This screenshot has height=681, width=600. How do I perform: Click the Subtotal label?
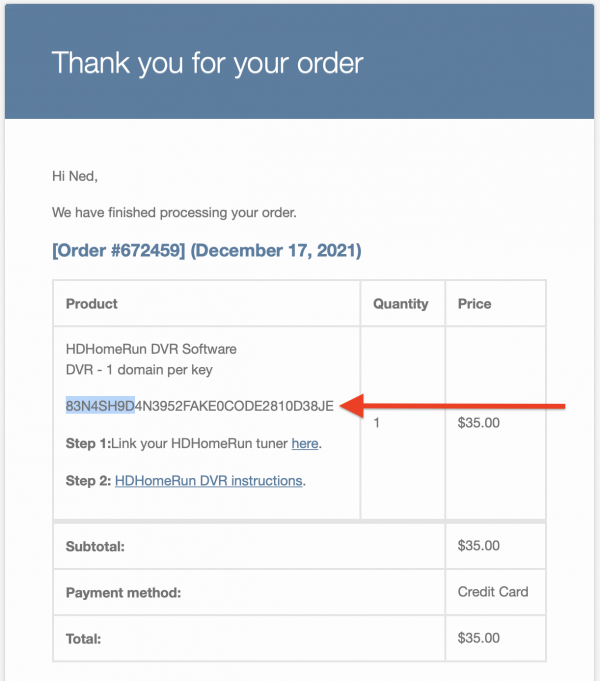click(95, 546)
